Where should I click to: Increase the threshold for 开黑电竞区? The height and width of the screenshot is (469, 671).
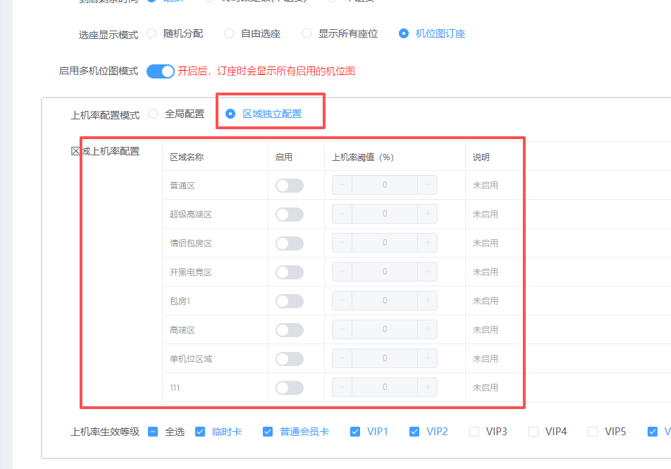click(x=428, y=271)
